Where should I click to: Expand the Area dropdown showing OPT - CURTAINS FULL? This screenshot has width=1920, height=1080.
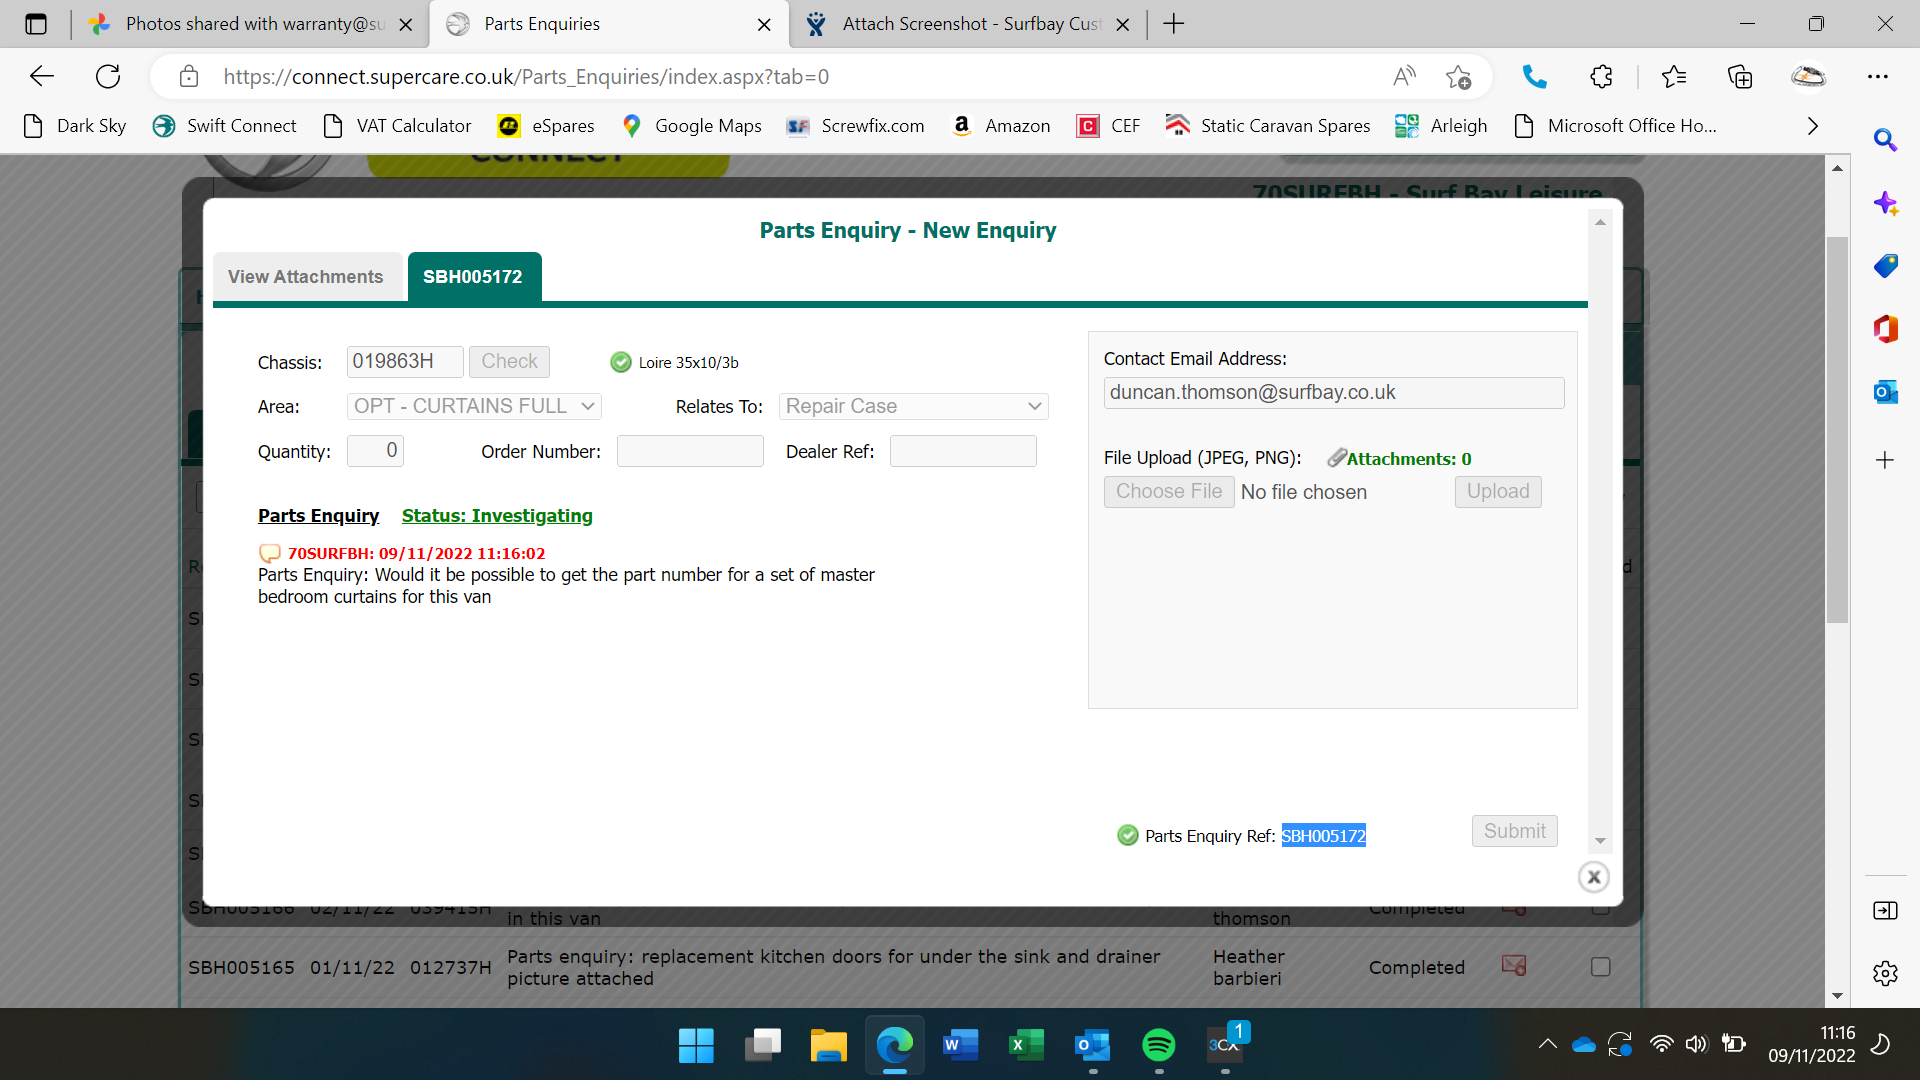474,406
